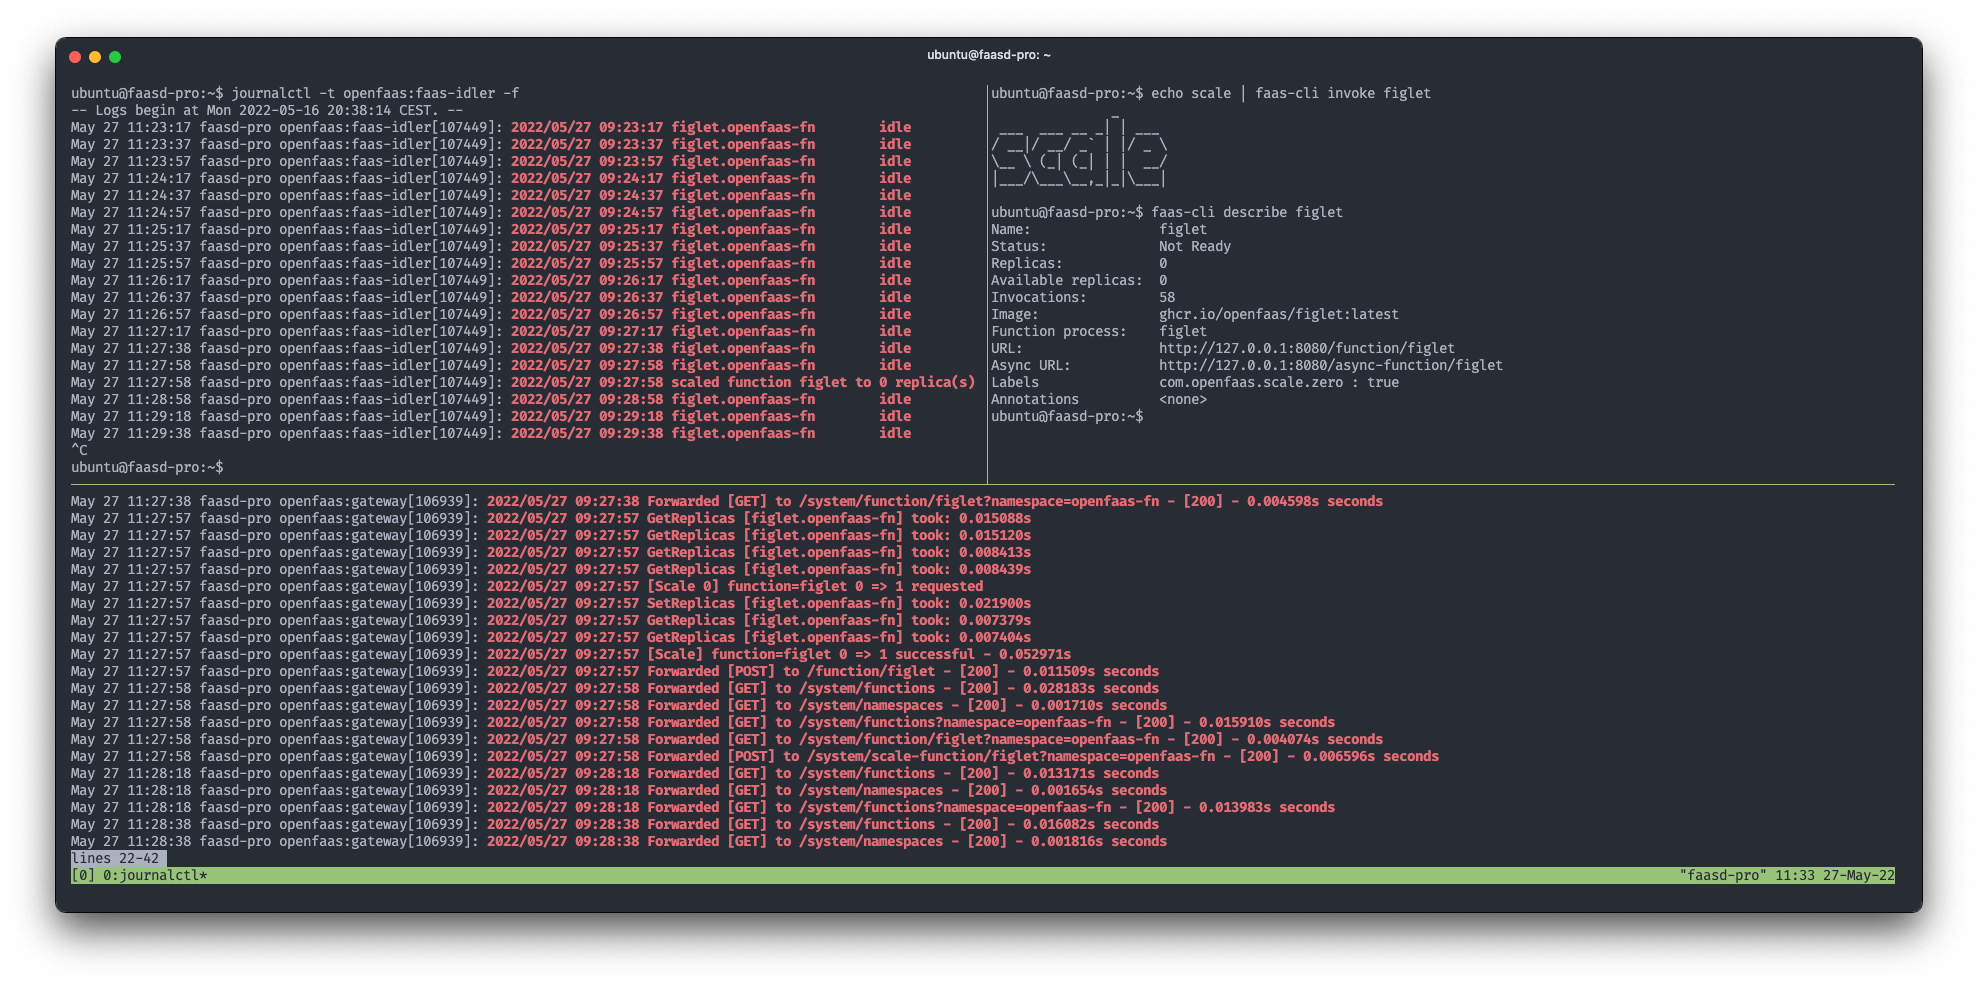
Task: Click the Available replicas label
Action: 1067,280
